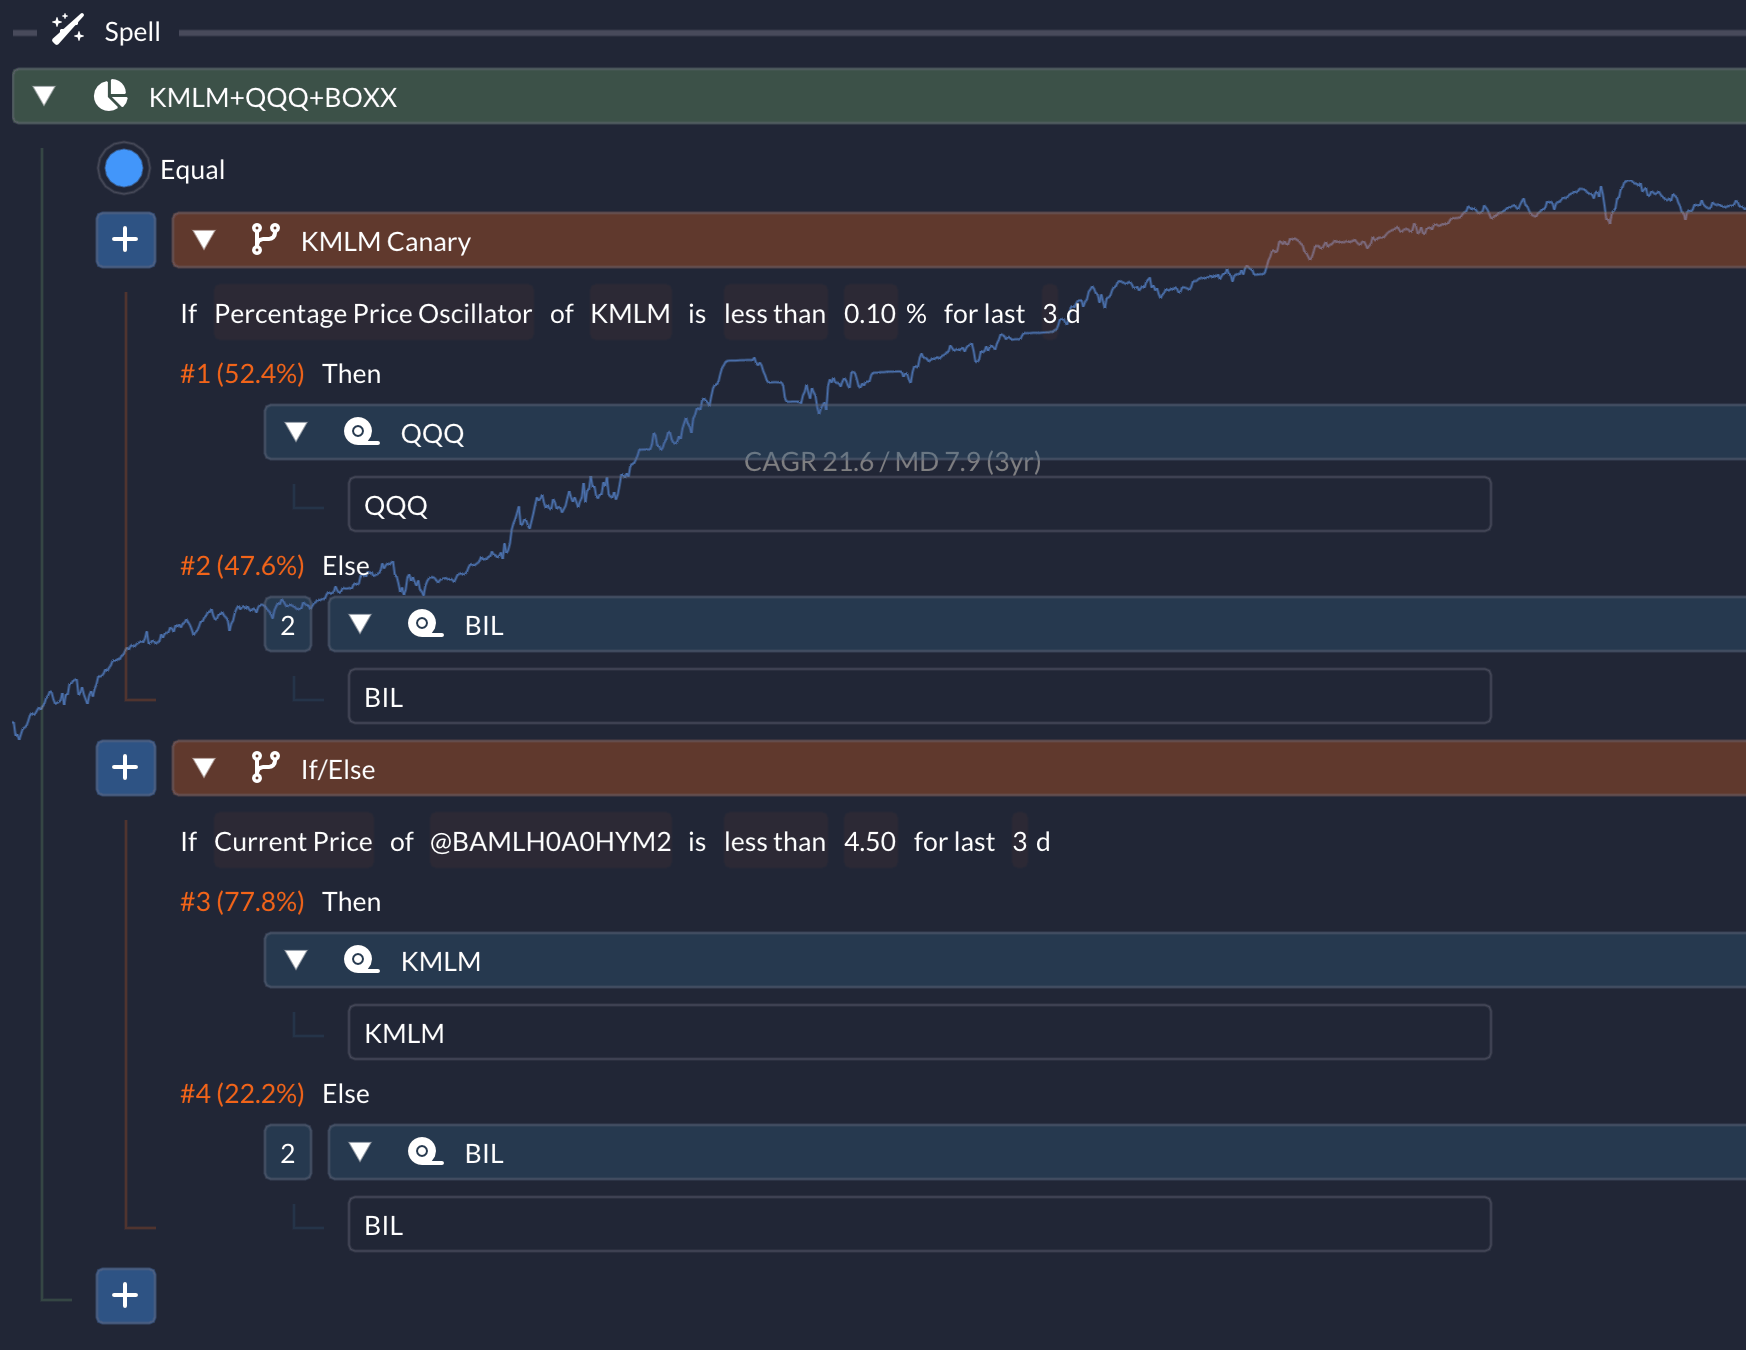Click asset icon on BIL under If/Else
This screenshot has height=1350, width=1746.
[425, 1151]
